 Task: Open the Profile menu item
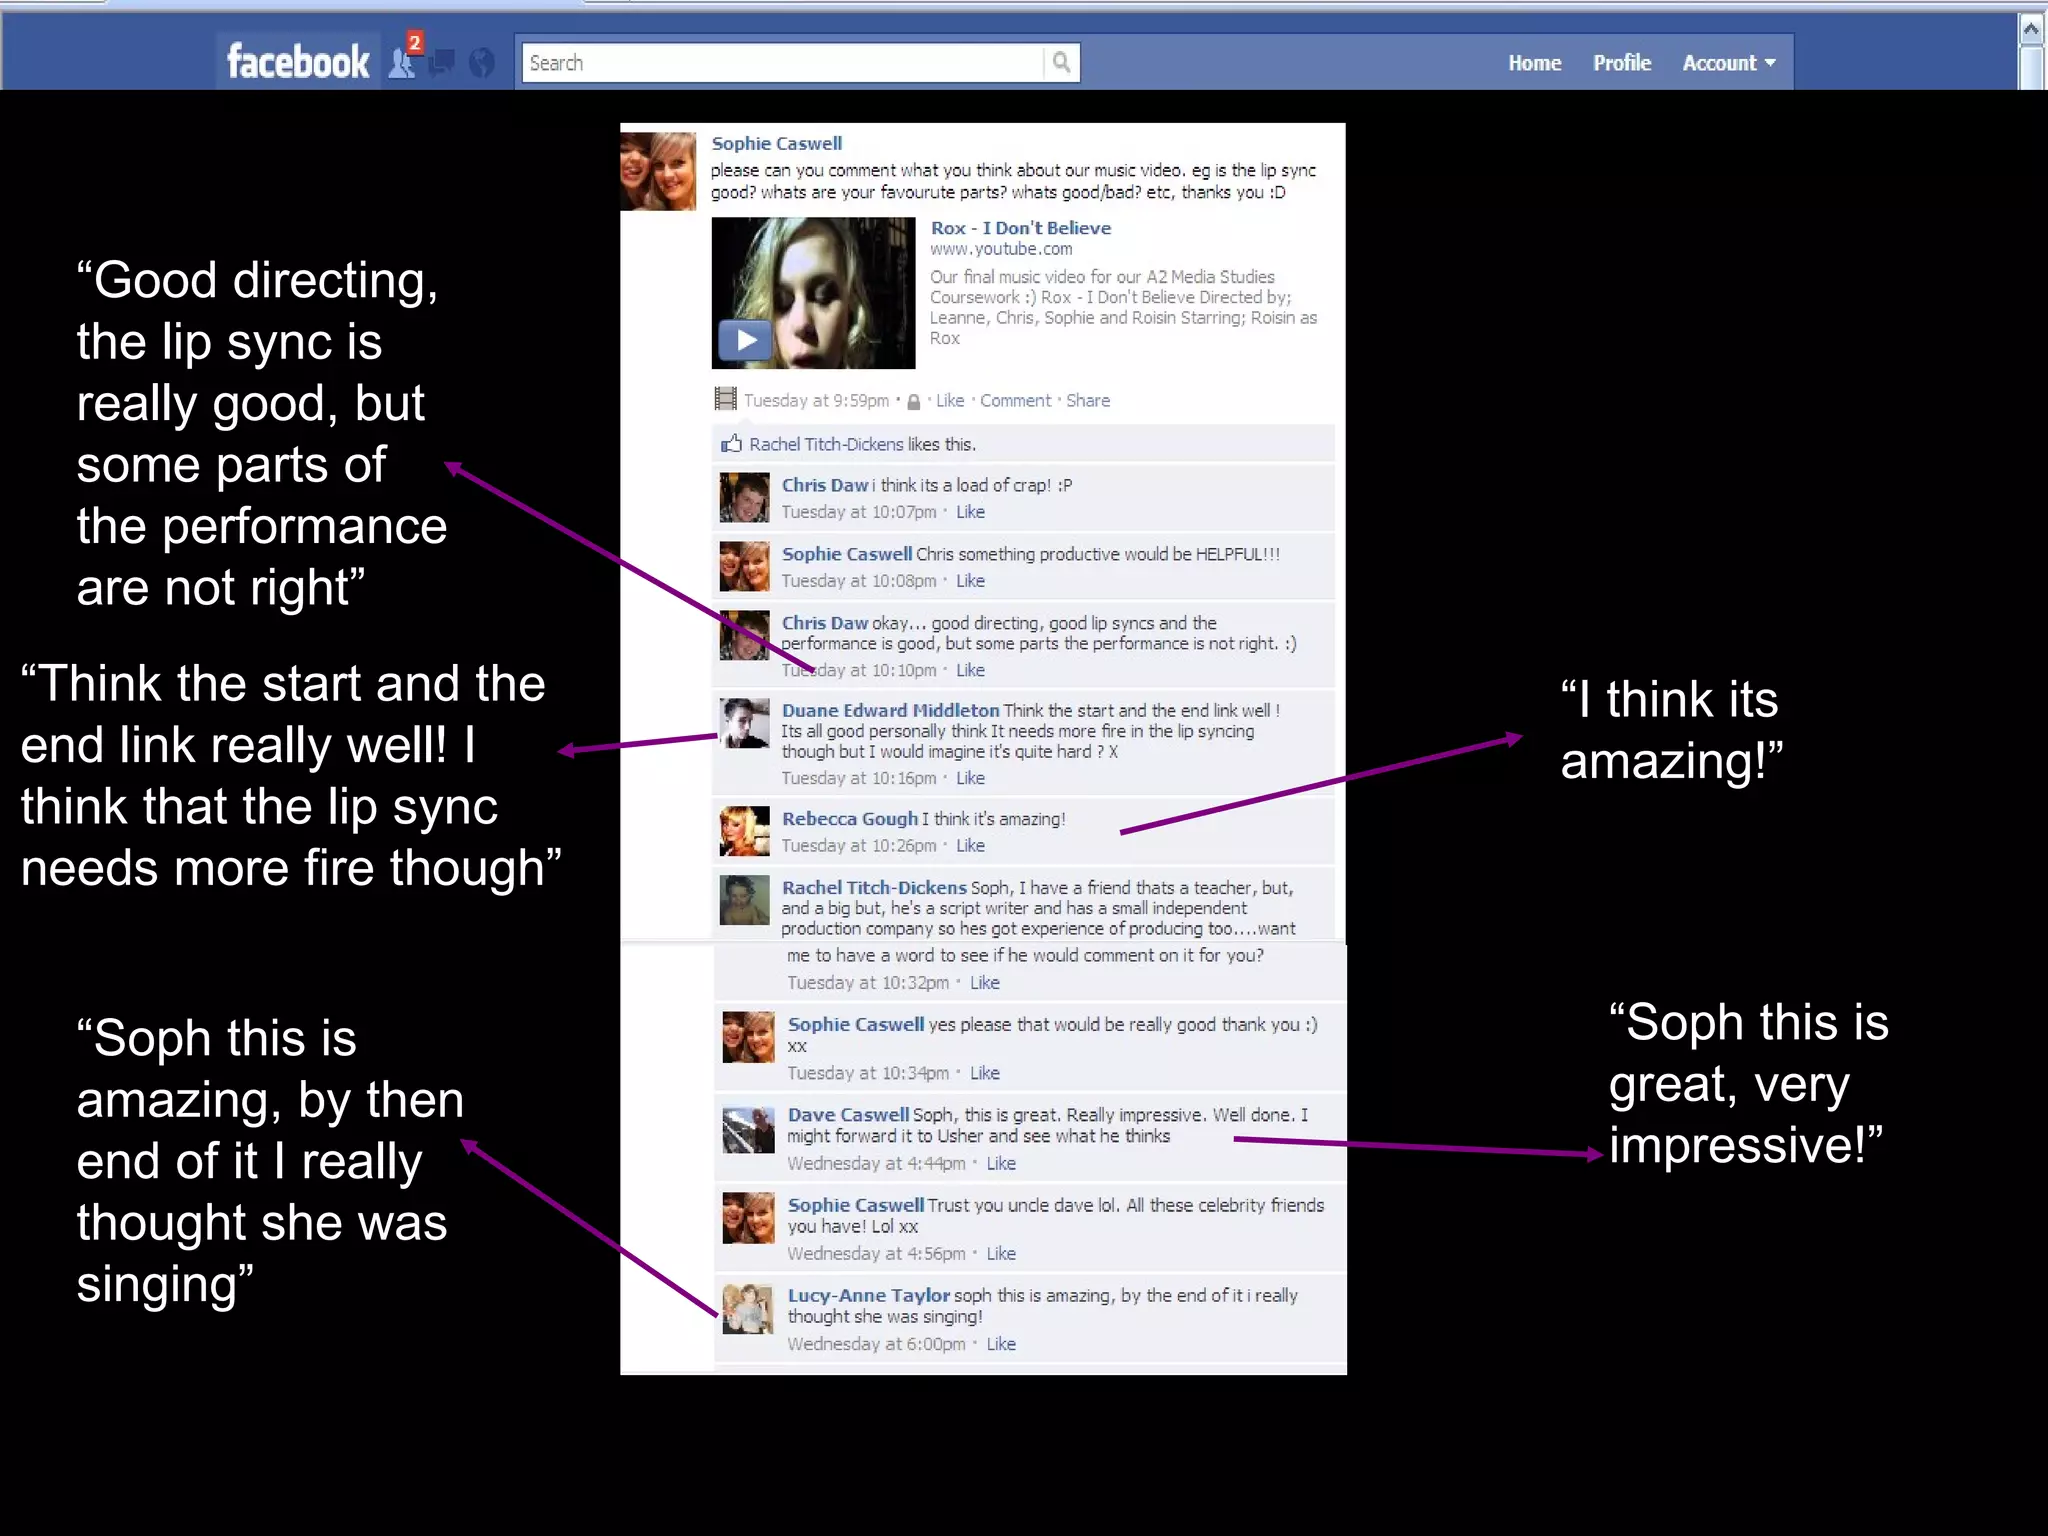(1621, 63)
